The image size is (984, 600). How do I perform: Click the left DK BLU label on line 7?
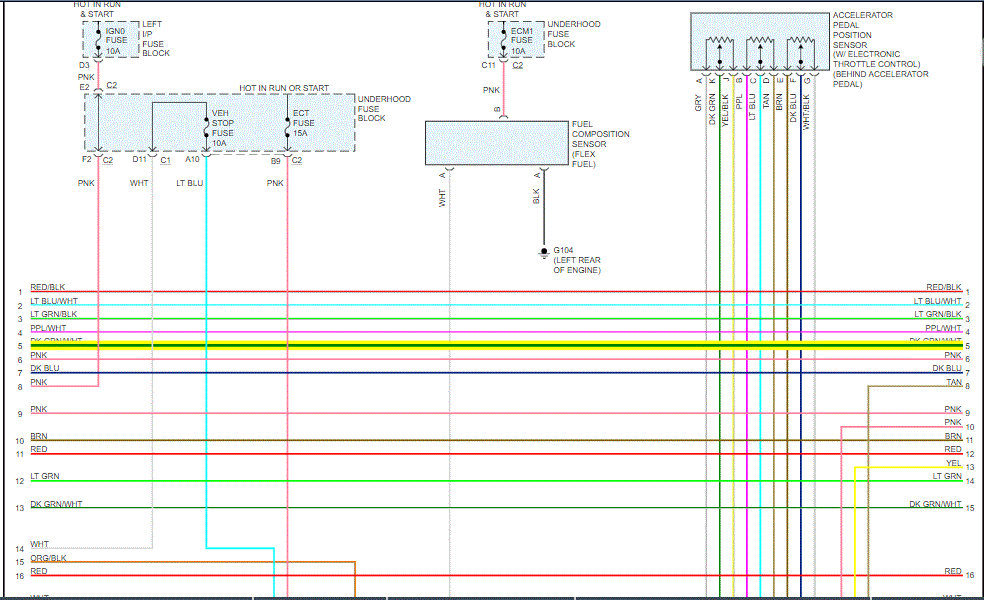[x=45, y=368]
